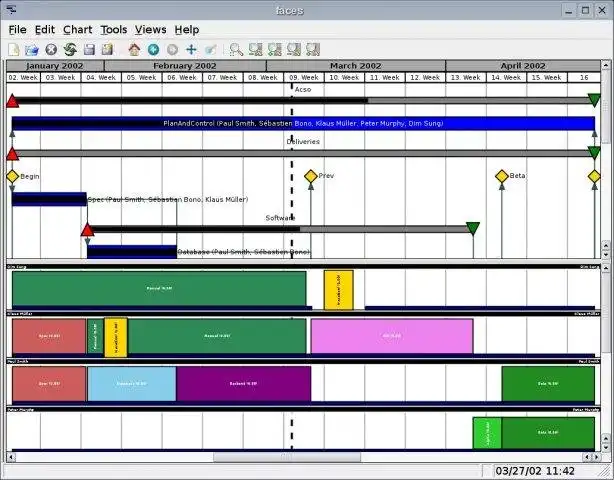Click the green end triangle of Software summary

473,228
